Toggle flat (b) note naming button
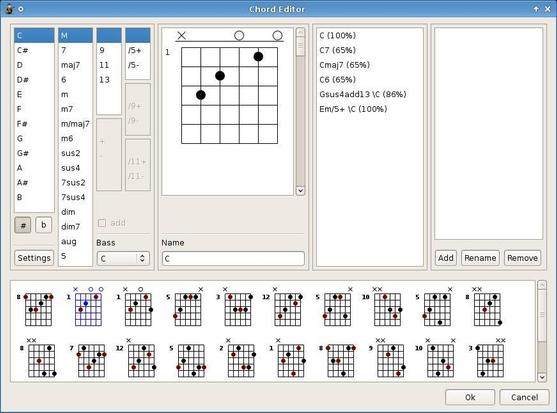Viewport: 557px width, 413px height. (43, 225)
